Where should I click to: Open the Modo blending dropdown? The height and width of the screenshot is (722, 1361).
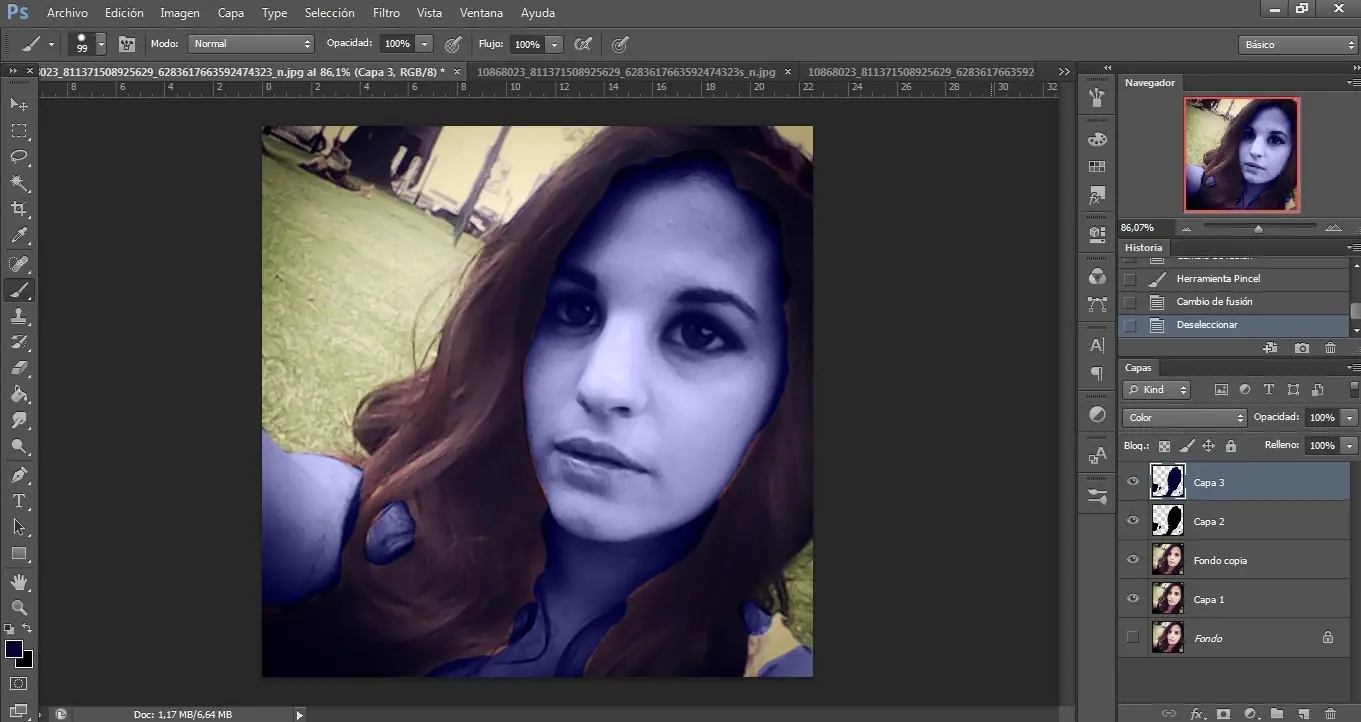tap(251, 44)
